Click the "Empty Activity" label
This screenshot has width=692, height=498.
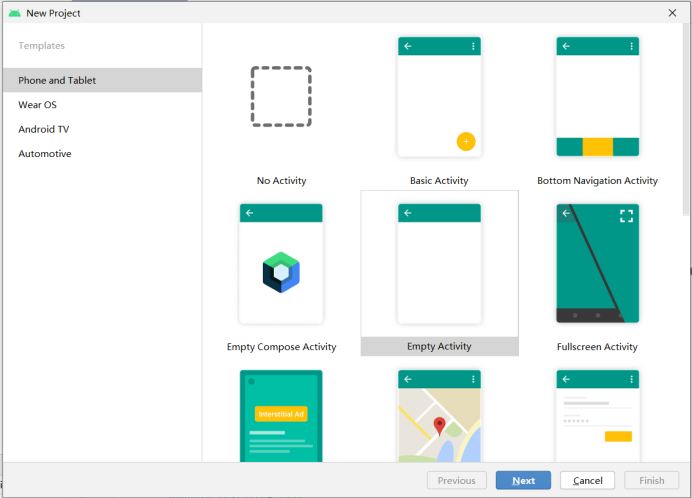[439, 347]
